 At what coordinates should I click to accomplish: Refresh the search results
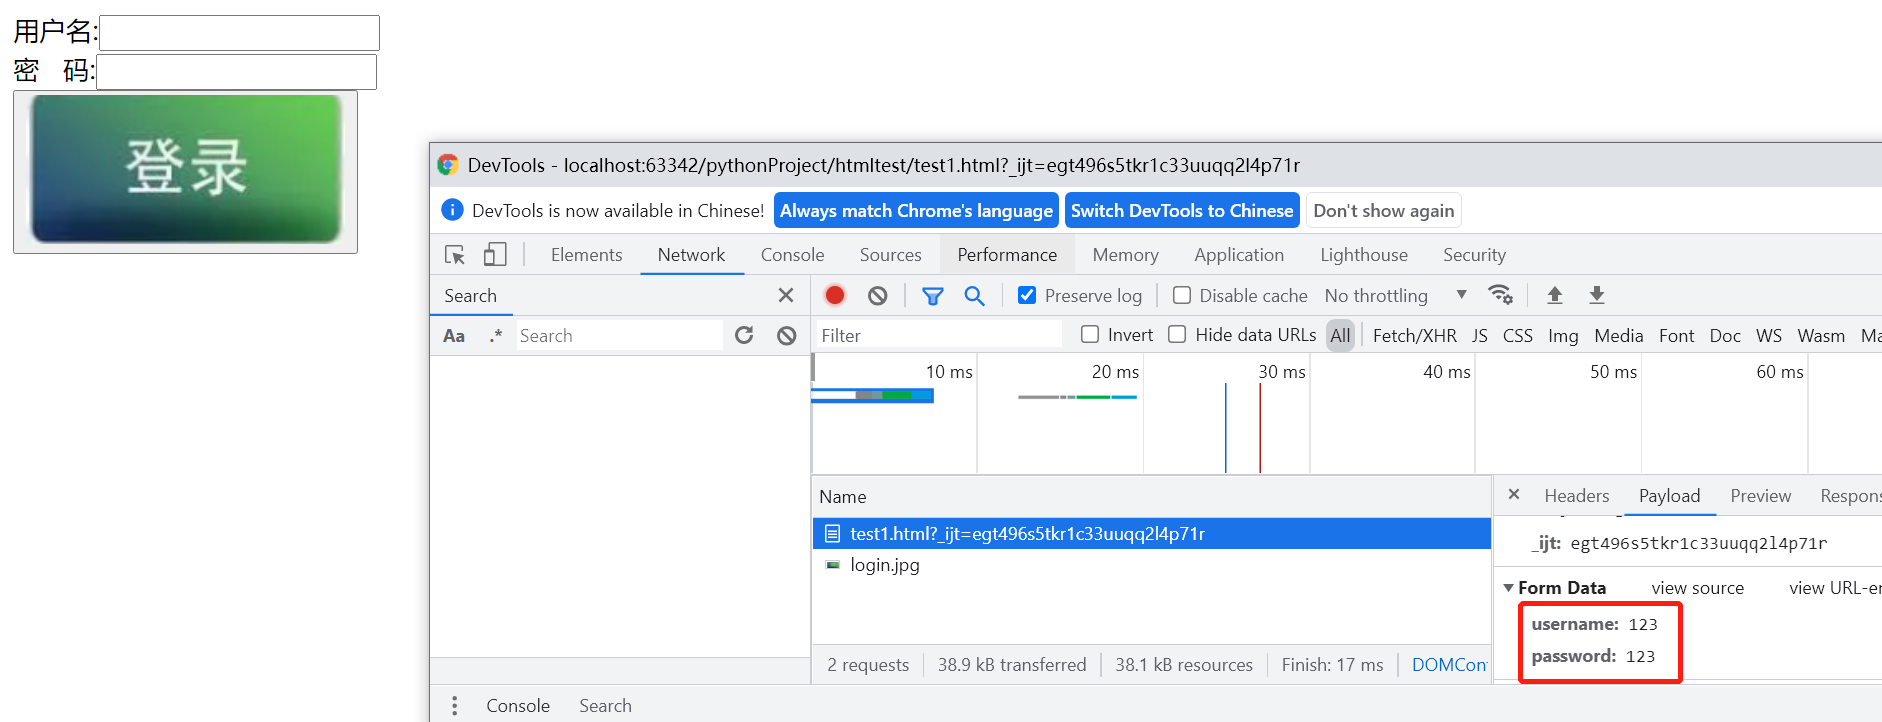[744, 335]
